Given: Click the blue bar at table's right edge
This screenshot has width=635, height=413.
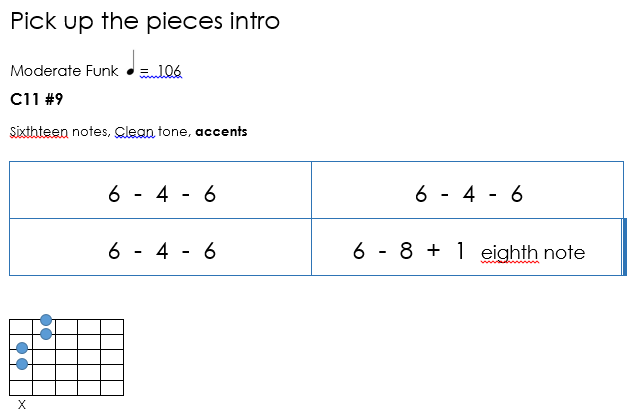Looking at the screenshot, I should (x=625, y=246).
